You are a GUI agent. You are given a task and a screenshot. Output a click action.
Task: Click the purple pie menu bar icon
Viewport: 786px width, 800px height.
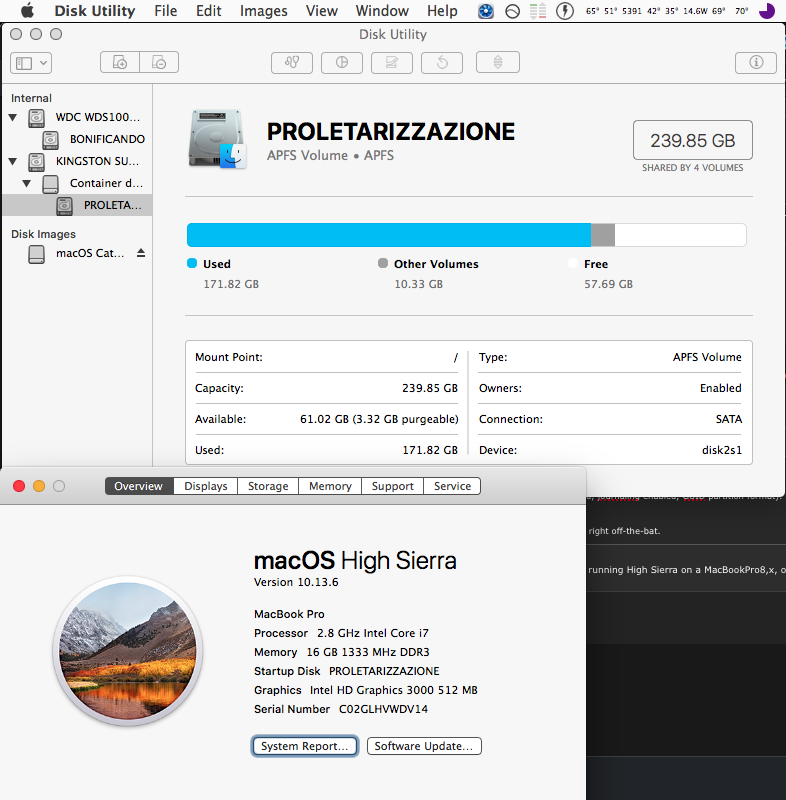tap(767, 11)
